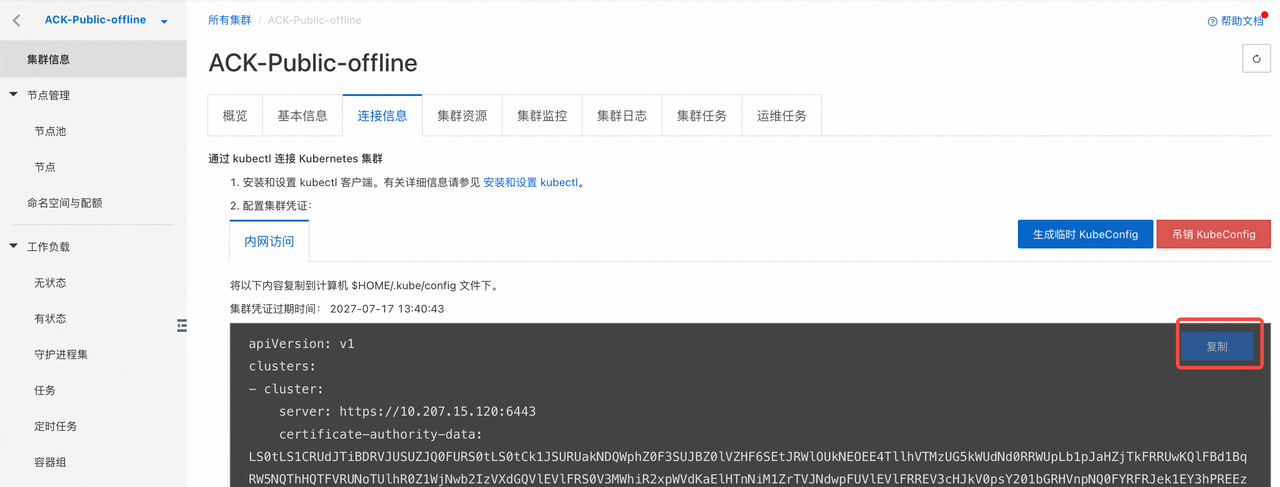1280x487 pixels.
Task: Click the refresh icon button
Action: 1256,59
